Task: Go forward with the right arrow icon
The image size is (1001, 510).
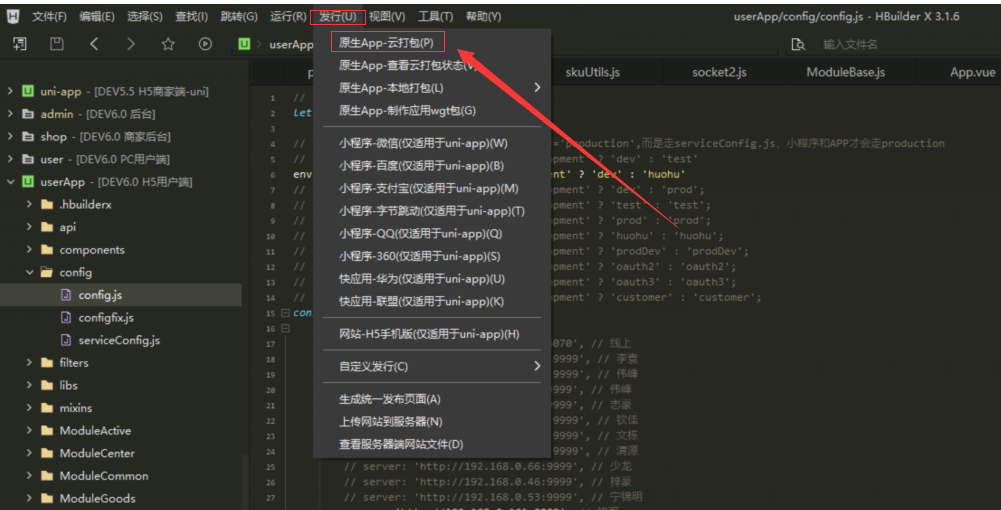Action: (x=131, y=44)
